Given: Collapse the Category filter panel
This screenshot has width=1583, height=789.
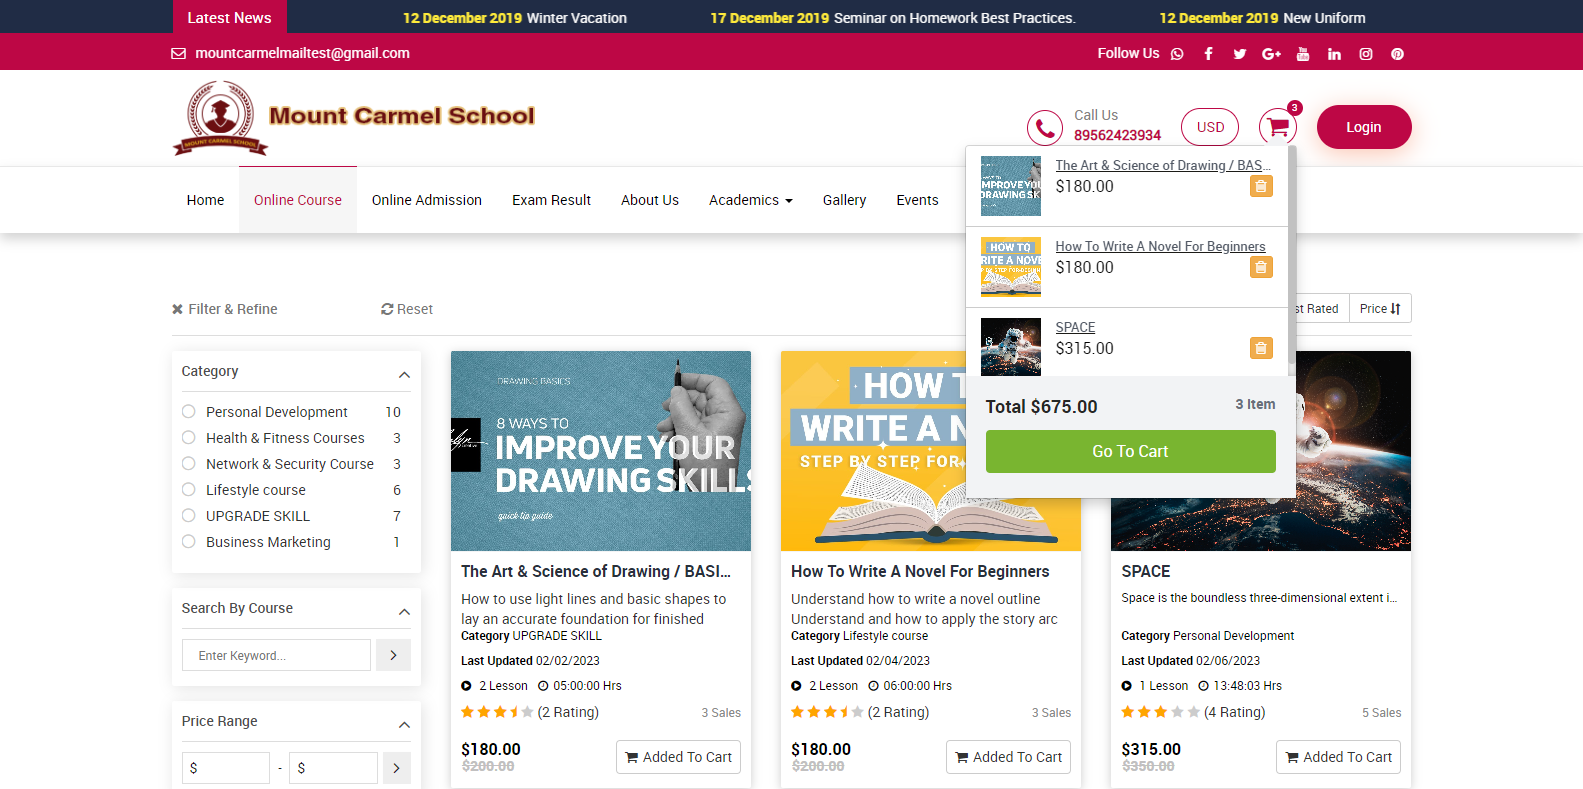Looking at the screenshot, I should tap(404, 374).
